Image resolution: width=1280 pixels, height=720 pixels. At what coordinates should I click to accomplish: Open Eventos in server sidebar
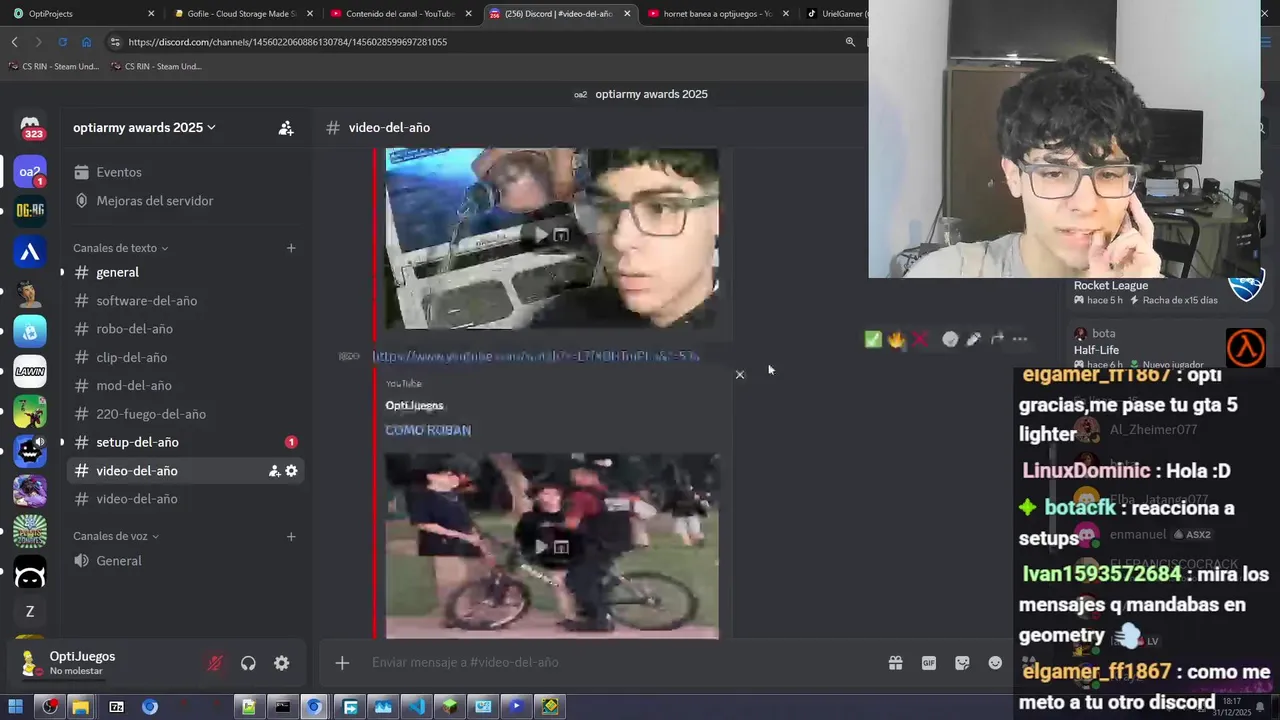[x=186, y=172]
